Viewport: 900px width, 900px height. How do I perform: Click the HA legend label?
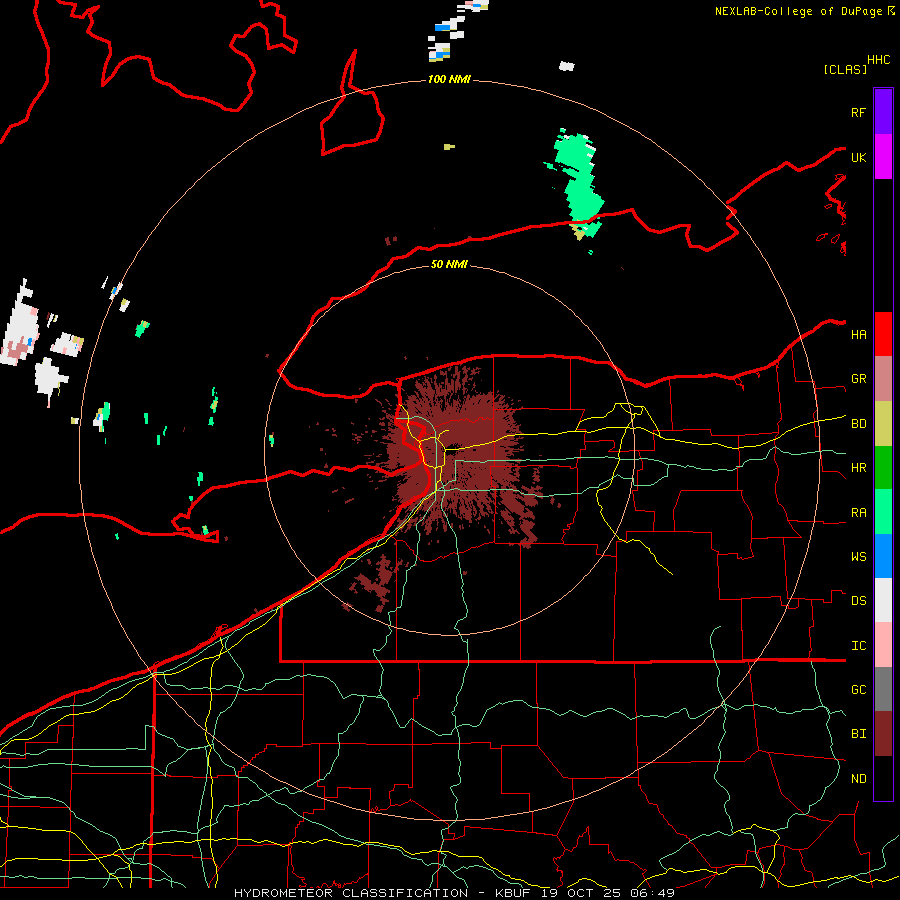tap(858, 335)
